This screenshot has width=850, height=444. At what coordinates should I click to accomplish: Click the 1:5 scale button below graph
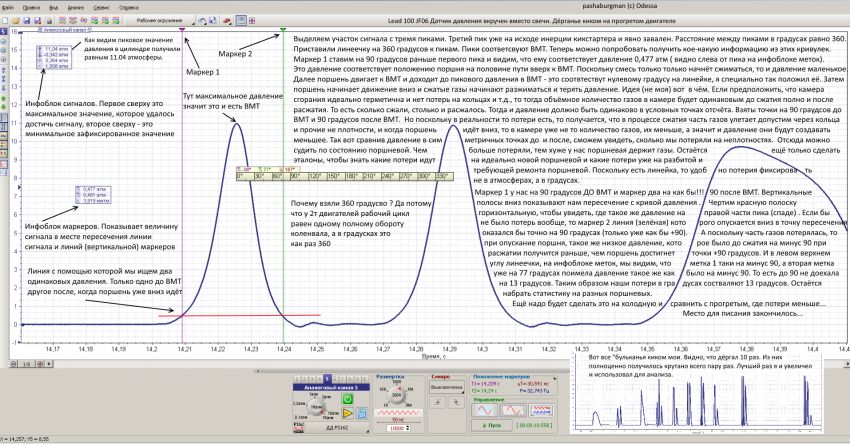(x=27, y=364)
